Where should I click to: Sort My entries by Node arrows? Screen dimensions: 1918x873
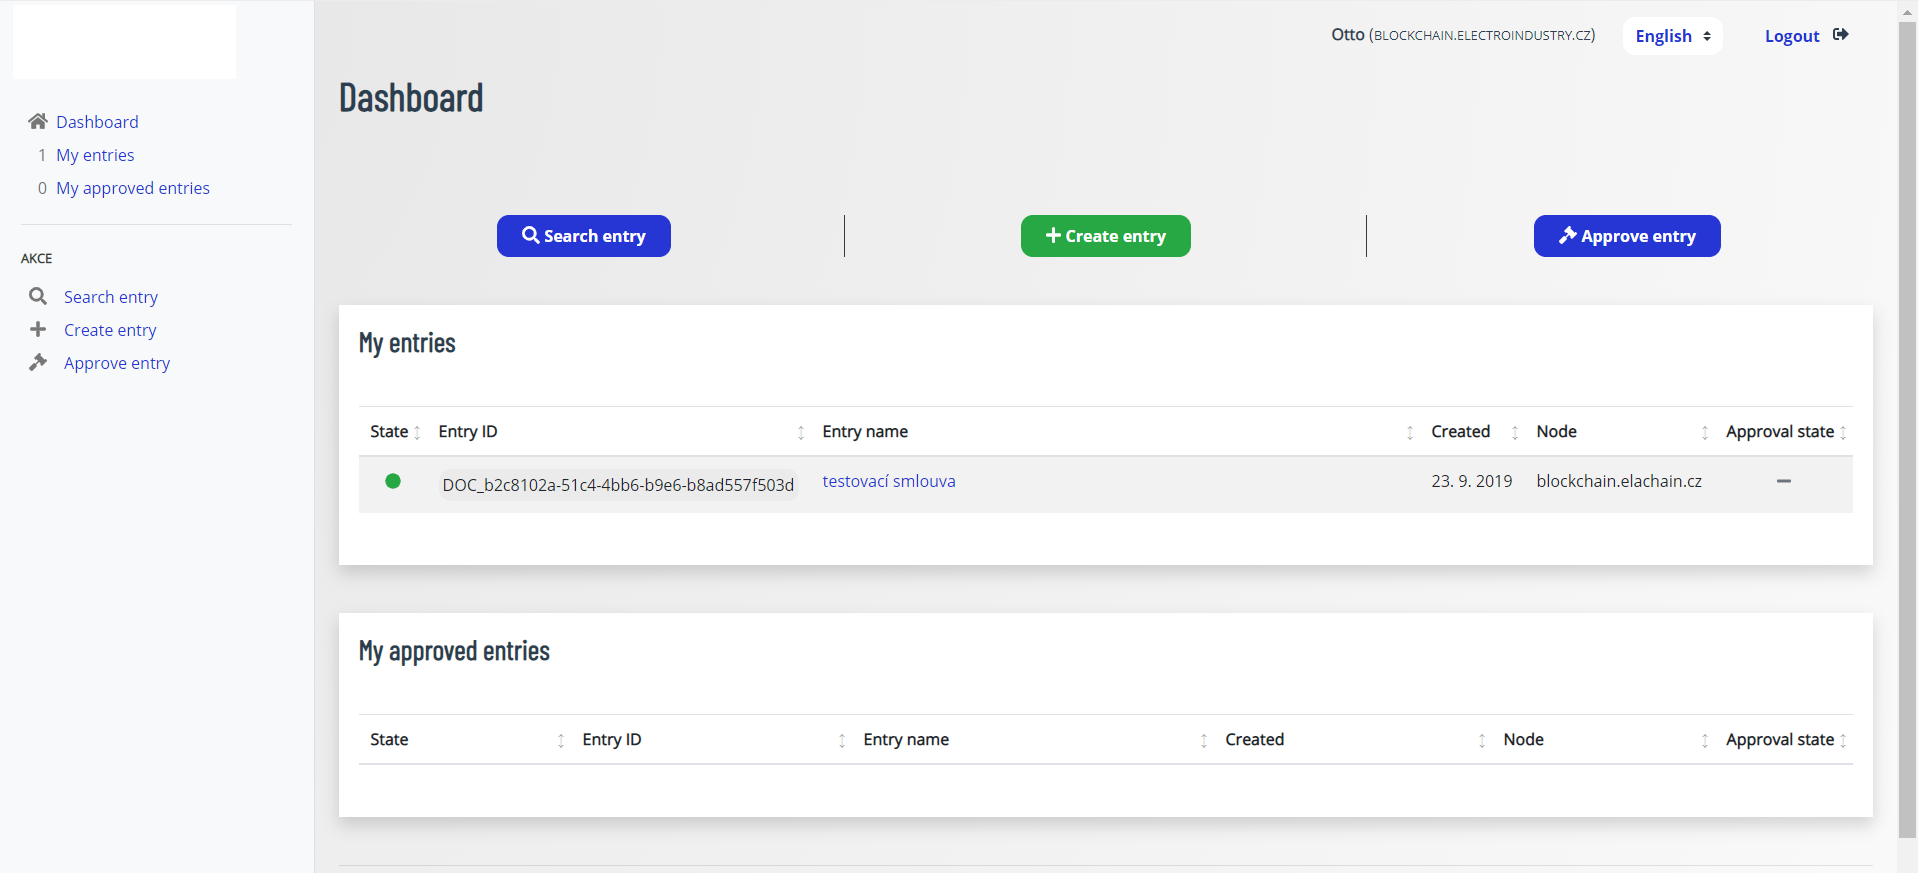point(1705,432)
